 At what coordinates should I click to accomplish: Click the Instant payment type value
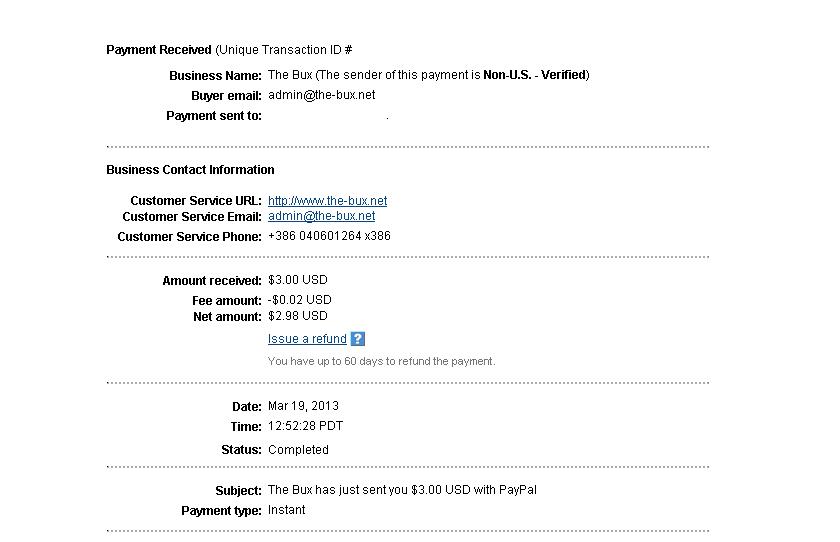287,510
